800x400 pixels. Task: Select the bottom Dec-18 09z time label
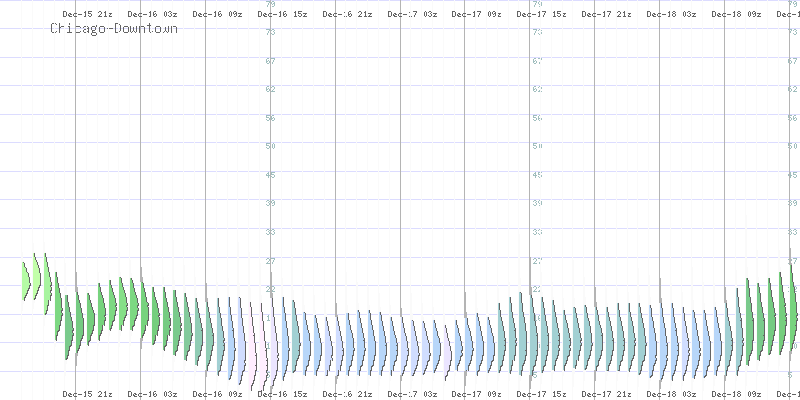pos(736,394)
